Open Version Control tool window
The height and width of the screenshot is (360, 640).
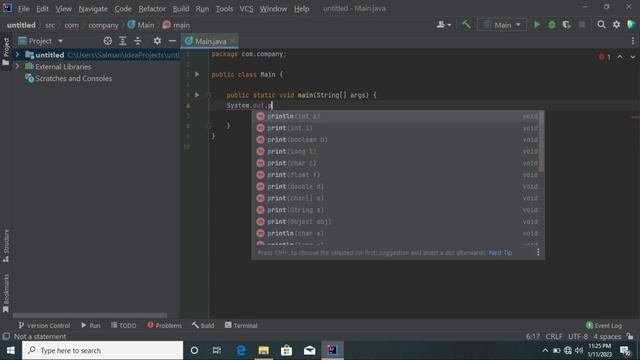tap(44, 325)
